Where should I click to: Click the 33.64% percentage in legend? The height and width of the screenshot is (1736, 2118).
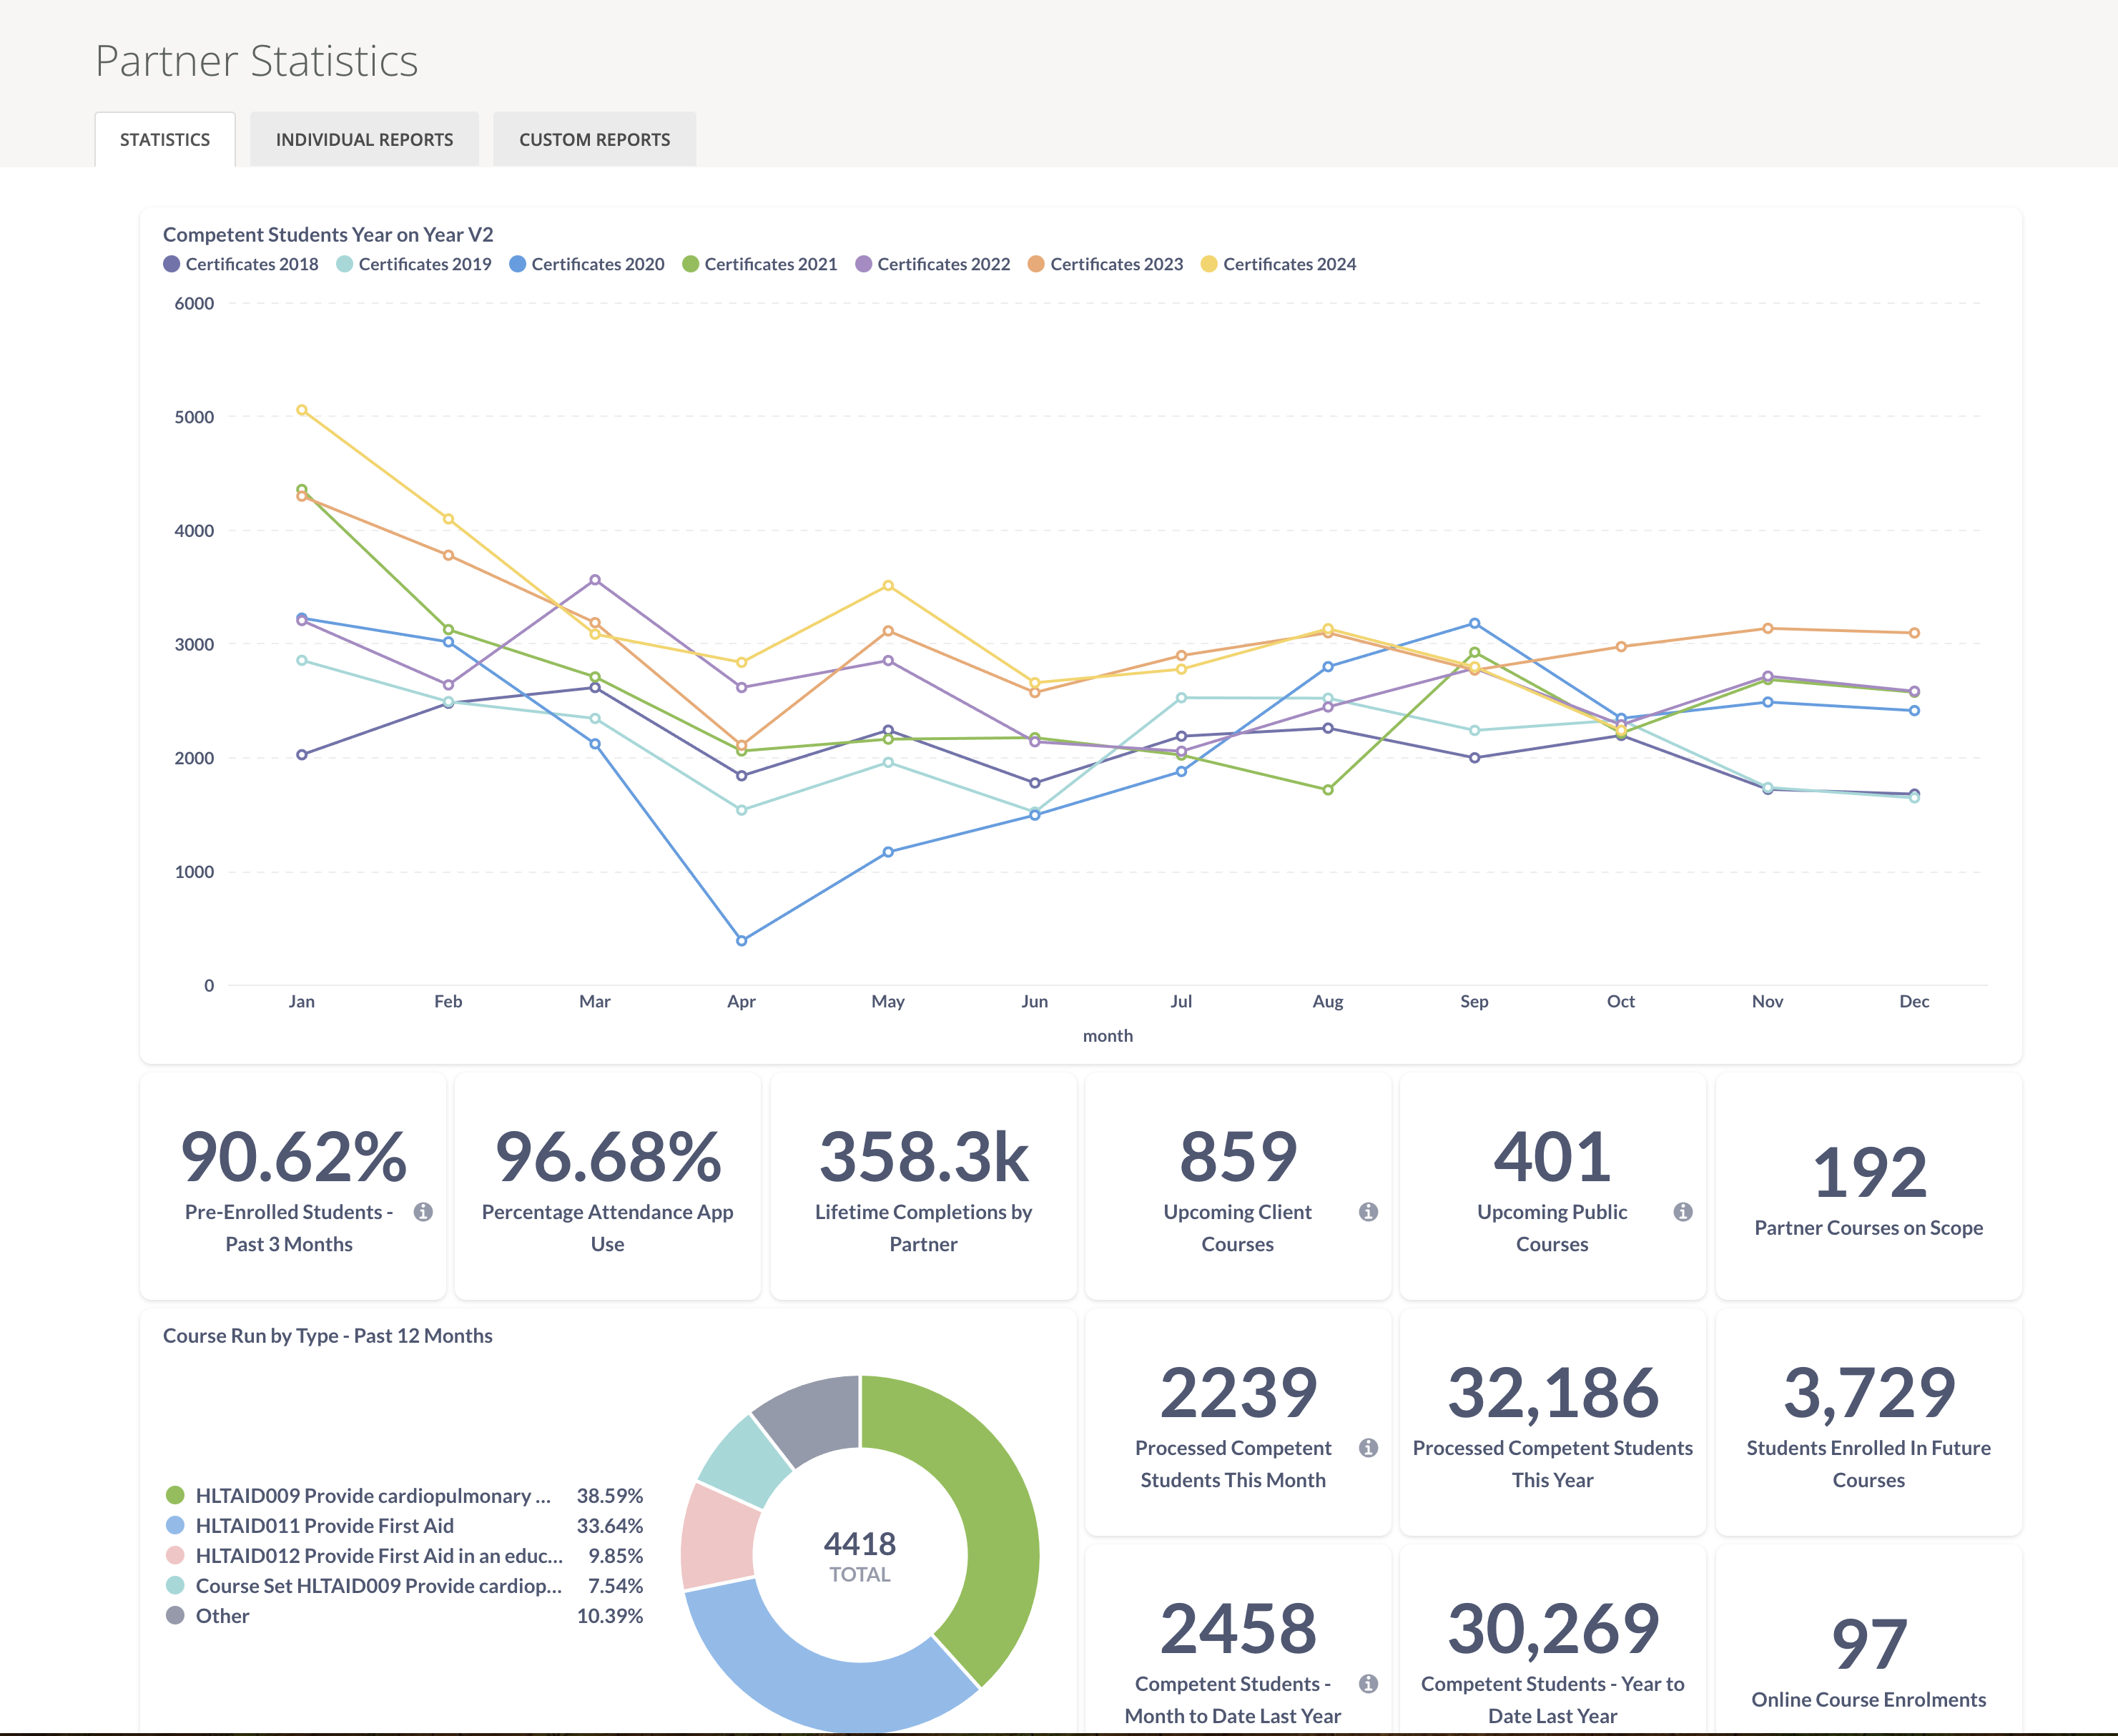(x=610, y=1526)
